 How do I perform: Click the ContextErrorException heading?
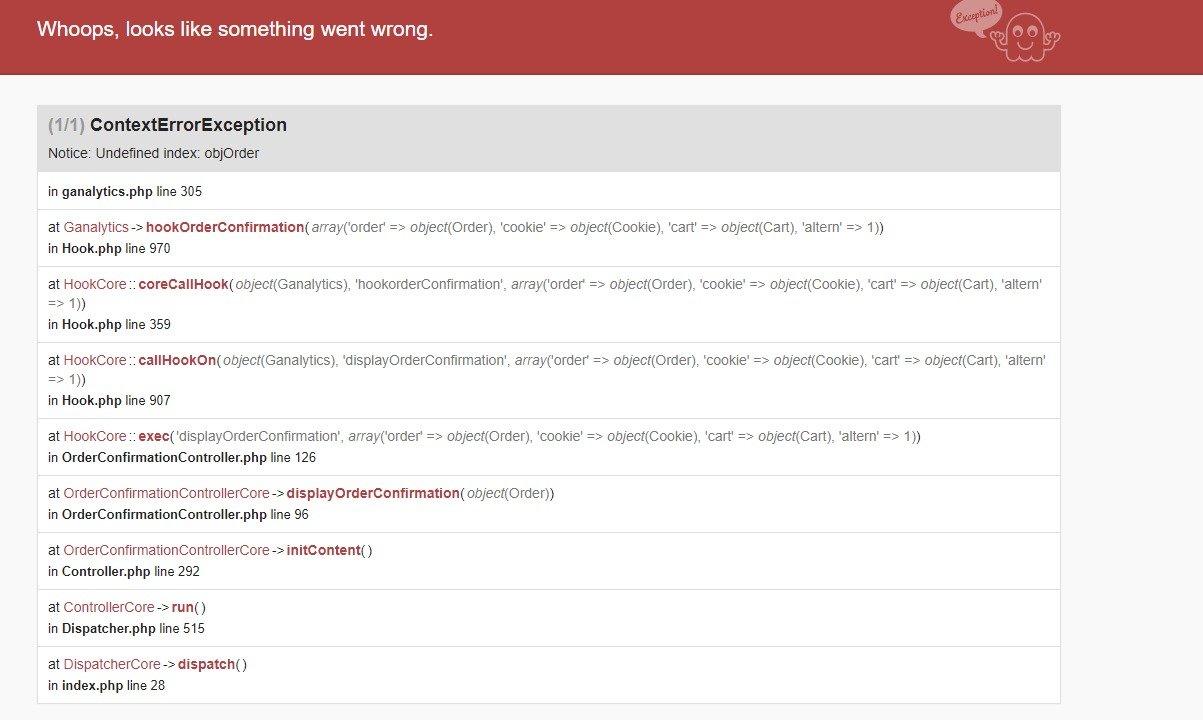pos(188,125)
